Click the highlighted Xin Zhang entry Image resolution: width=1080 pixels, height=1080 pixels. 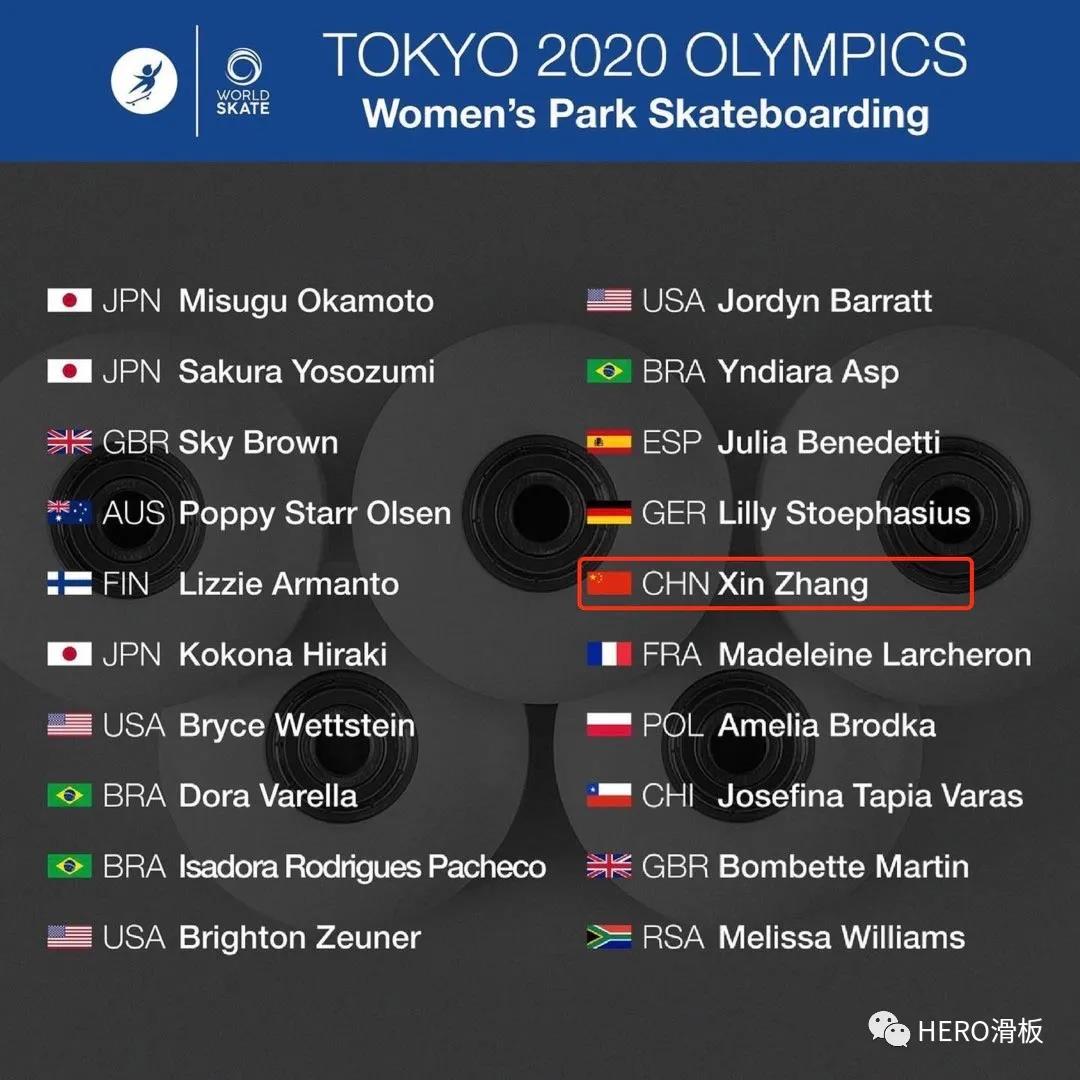[776, 583]
